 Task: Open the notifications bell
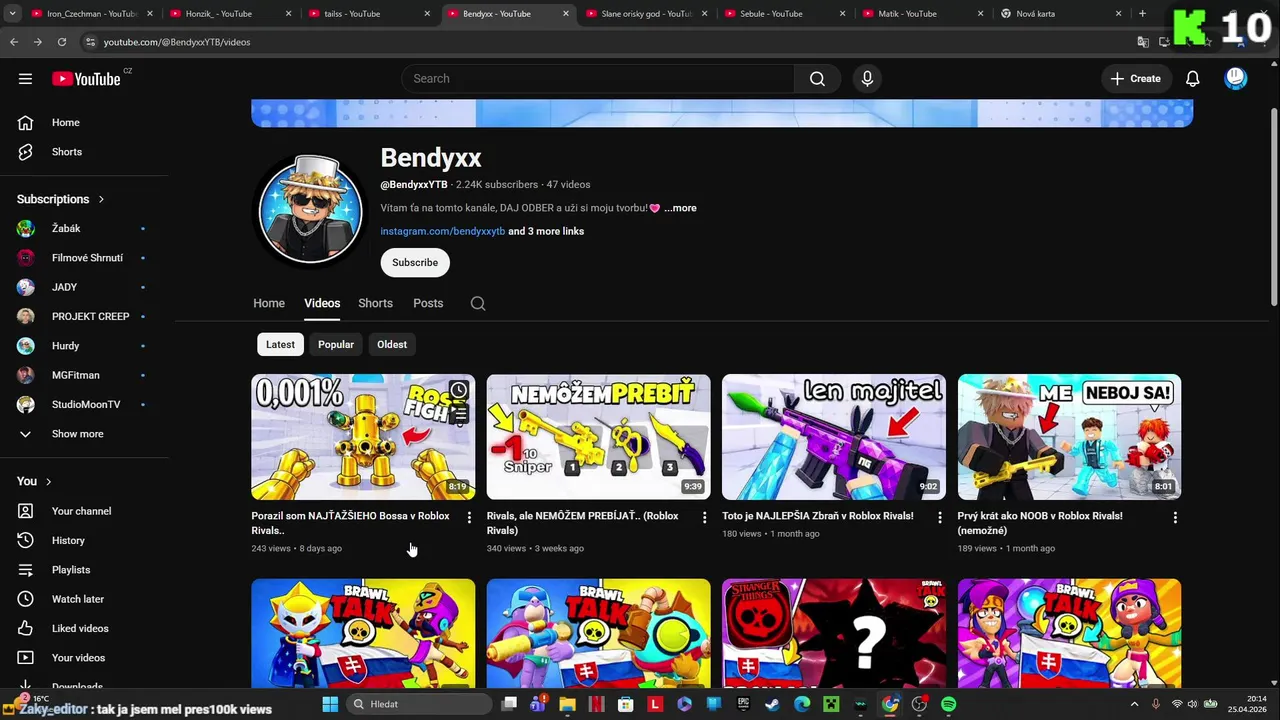1192,79
